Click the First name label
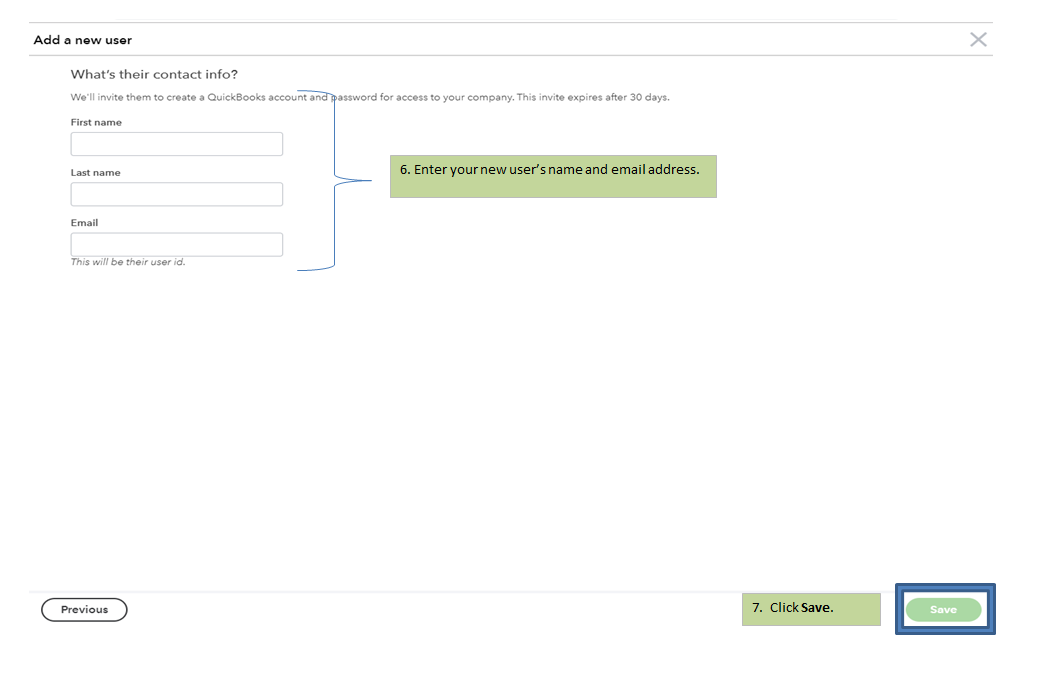The image size is (1048, 688). pyautogui.click(x=96, y=122)
